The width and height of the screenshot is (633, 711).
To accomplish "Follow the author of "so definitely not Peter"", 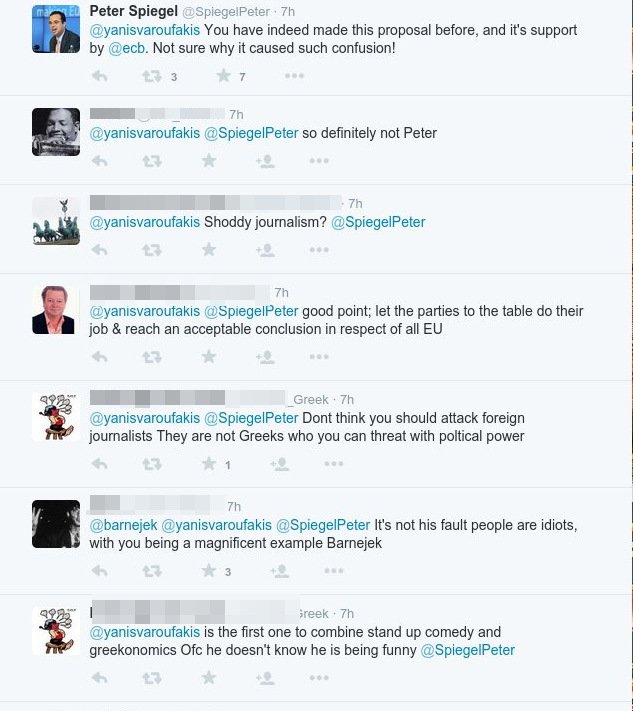I will point(265,161).
